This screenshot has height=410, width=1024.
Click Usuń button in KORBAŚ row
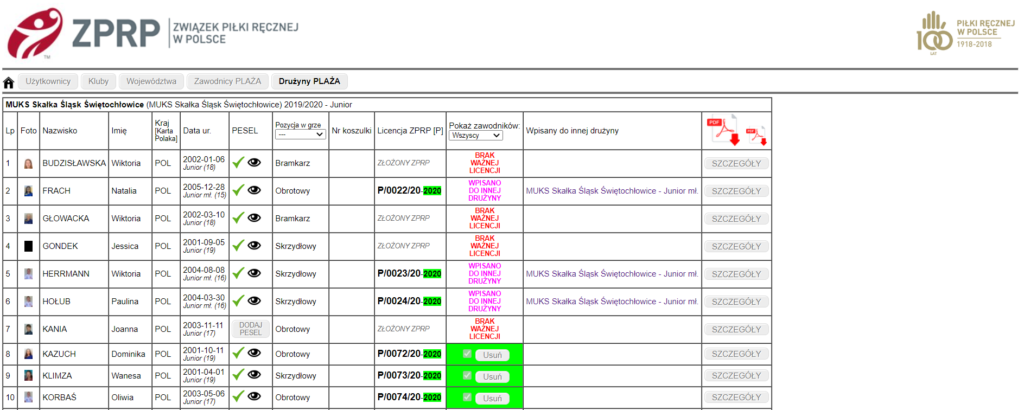(x=492, y=398)
